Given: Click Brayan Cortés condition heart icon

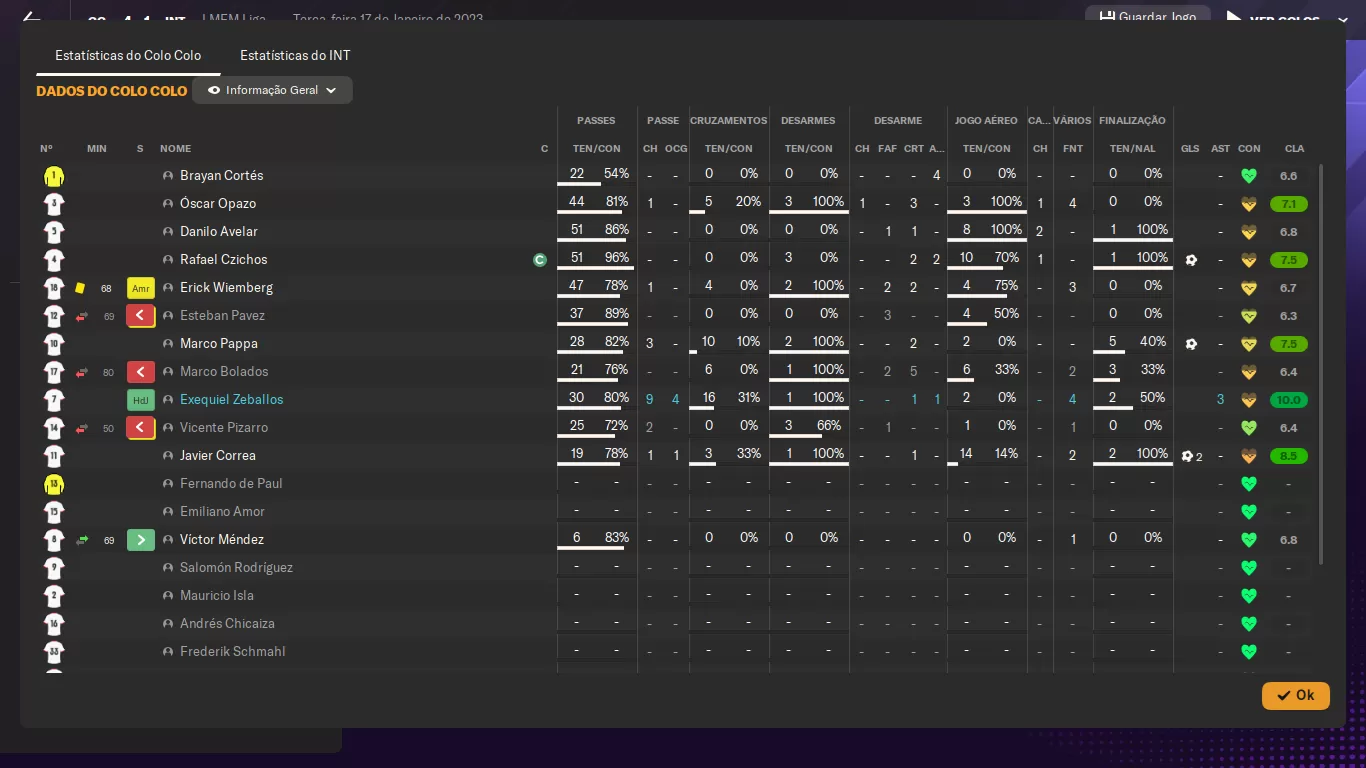Looking at the screenshot, I should 1248,176.
